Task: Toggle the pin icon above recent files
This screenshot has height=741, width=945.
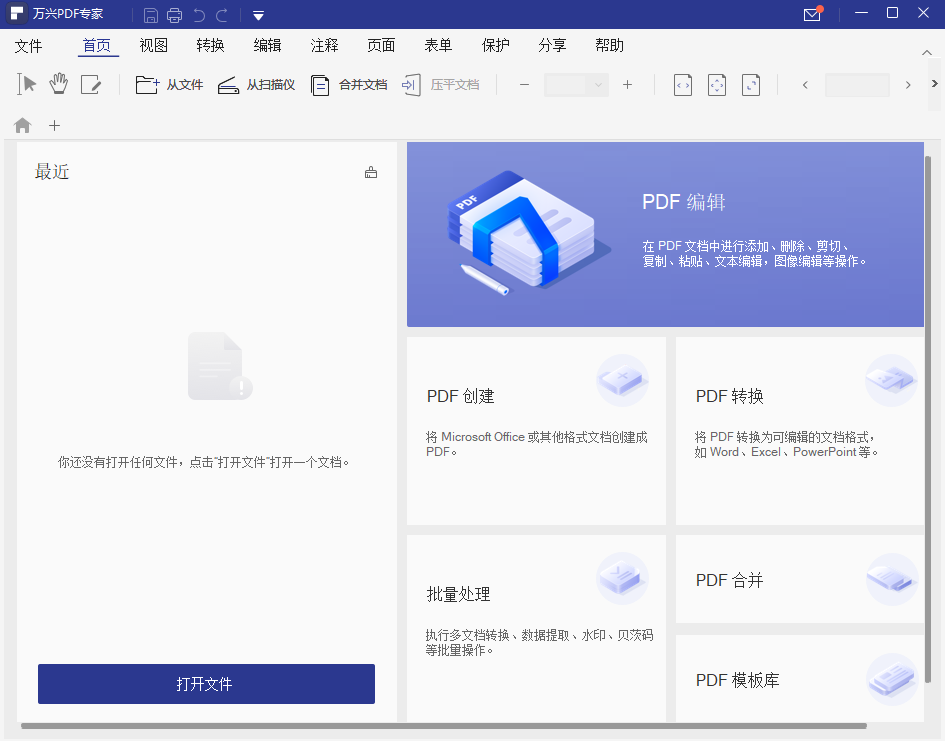Action: (x=371, y=172)
